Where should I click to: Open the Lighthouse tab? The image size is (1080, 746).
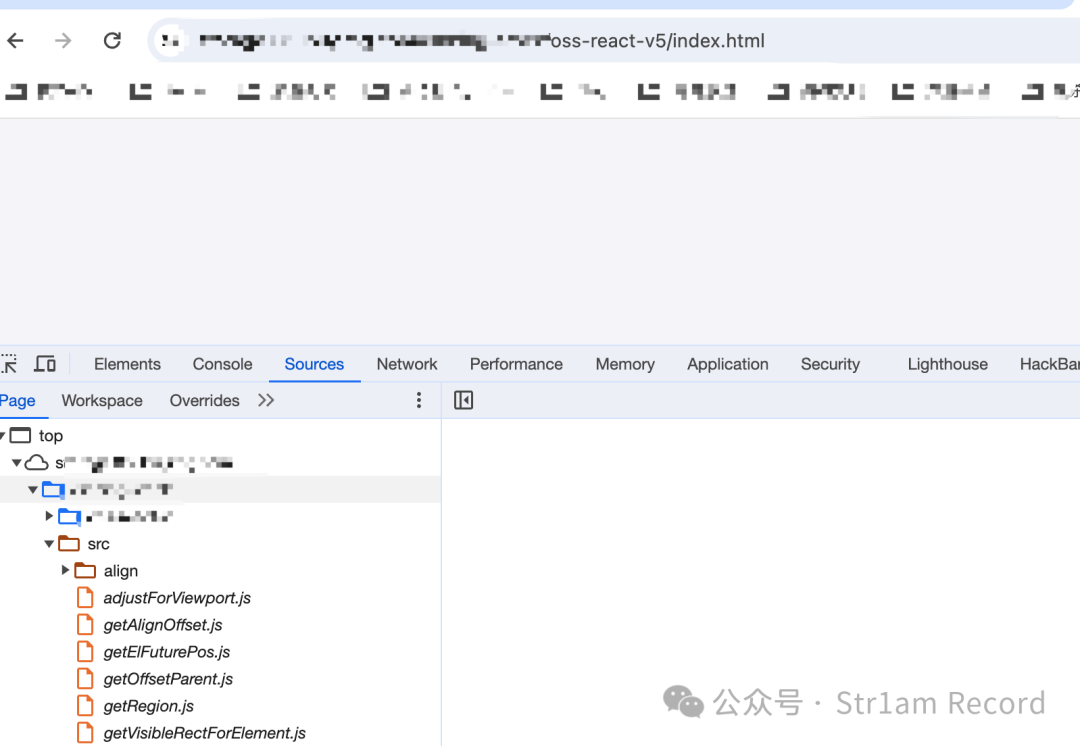pos(947,364)
